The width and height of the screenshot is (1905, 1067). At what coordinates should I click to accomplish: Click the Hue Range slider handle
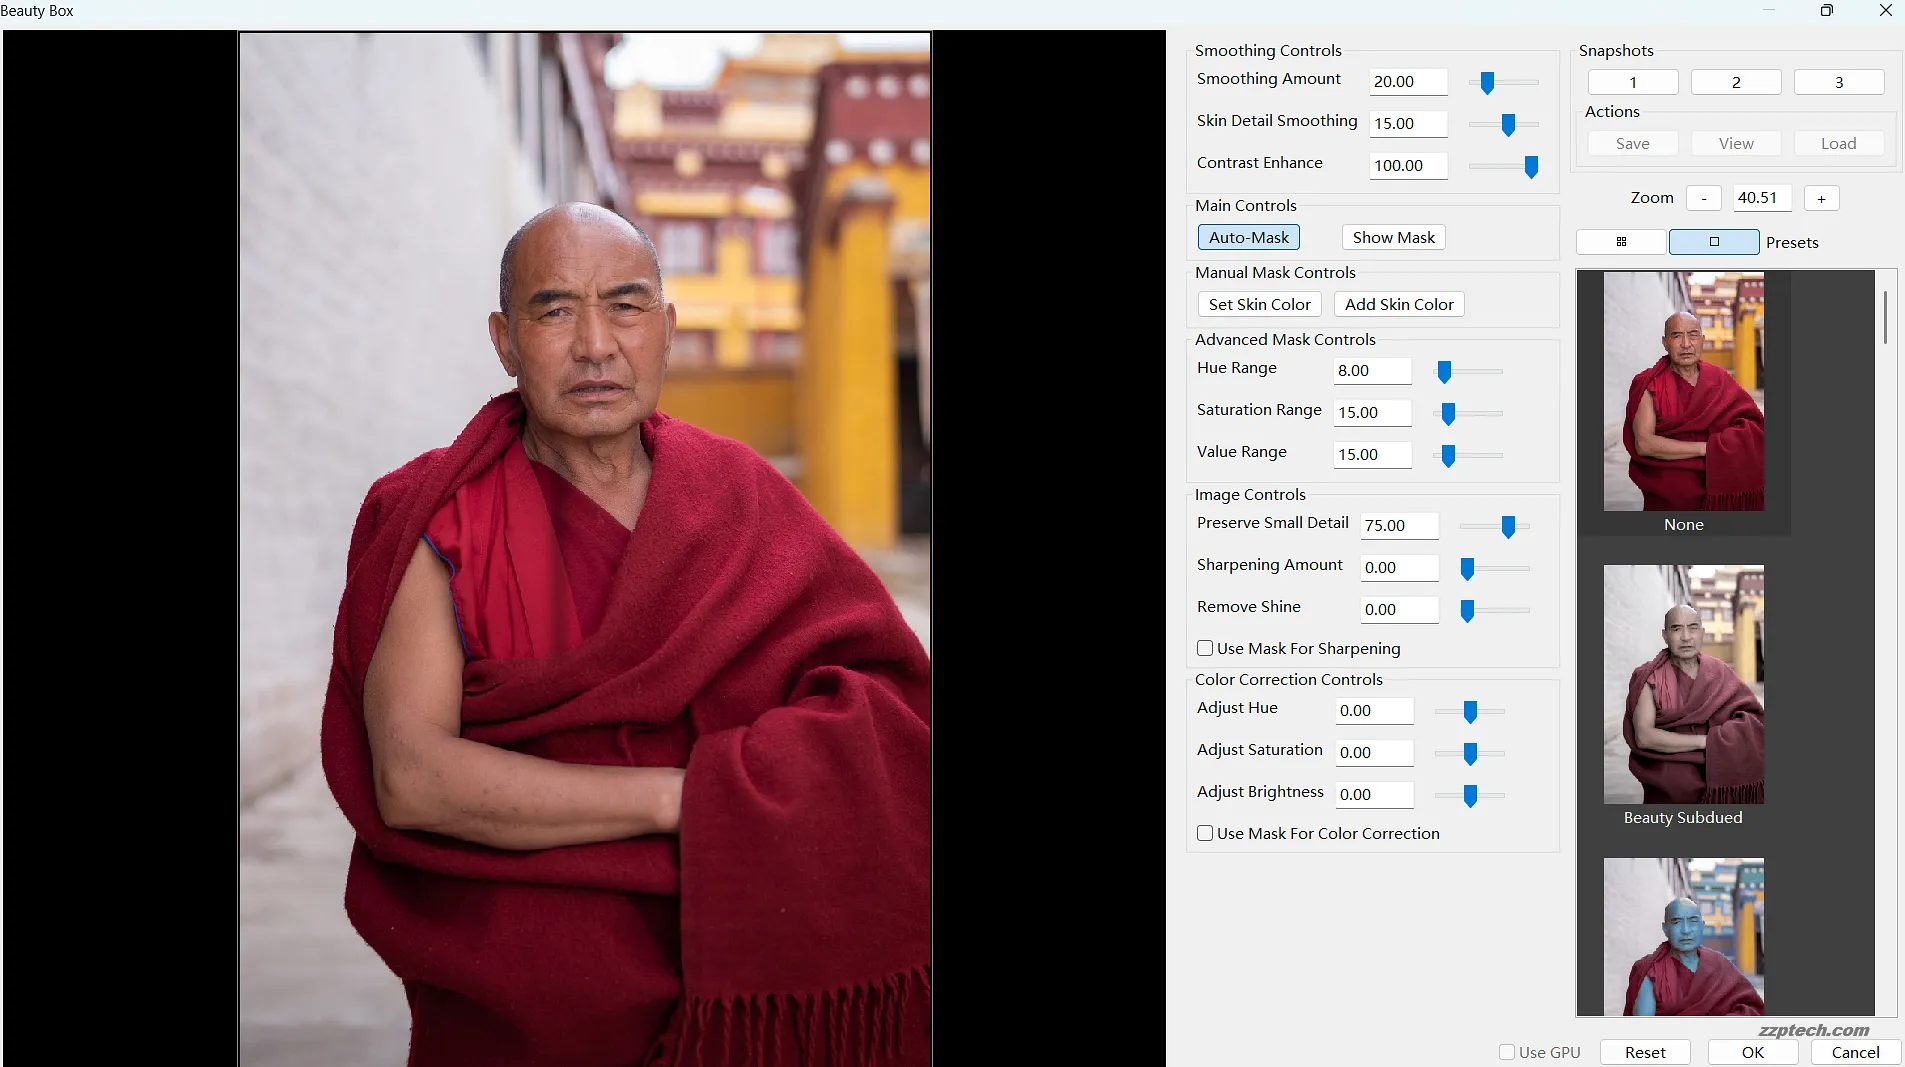click(1443, 373)
